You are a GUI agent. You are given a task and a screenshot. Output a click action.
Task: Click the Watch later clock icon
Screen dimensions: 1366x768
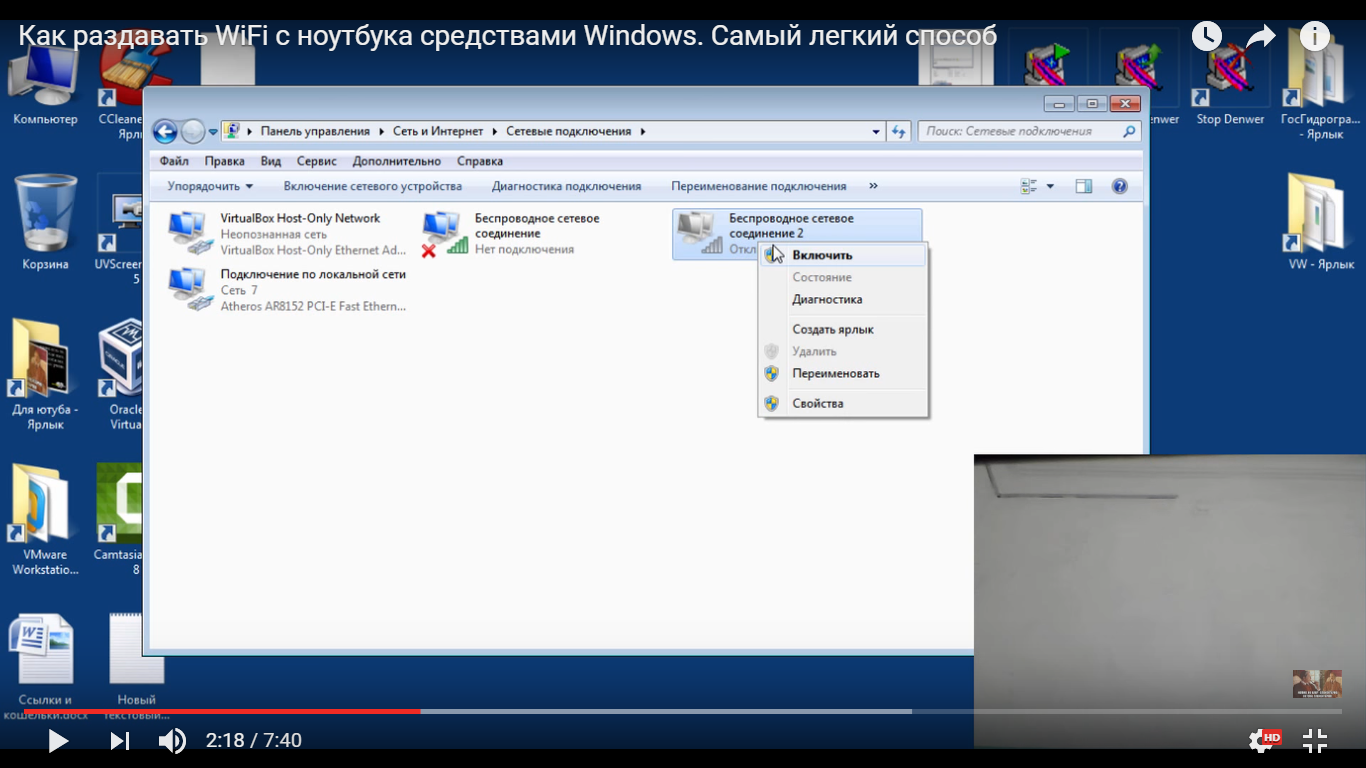click(1207, 37)
